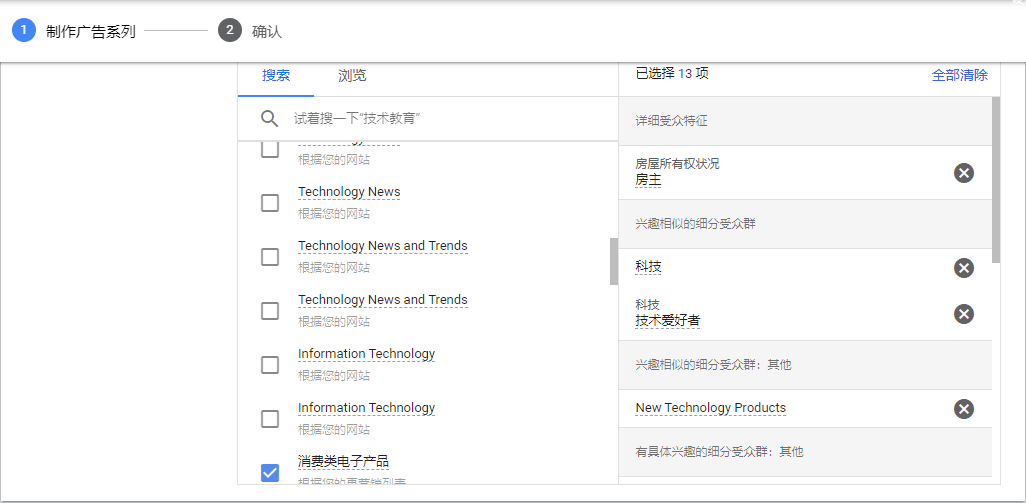Click the search magnifier icon
This screenshot has width=1026, height=503.
(269, 119)
